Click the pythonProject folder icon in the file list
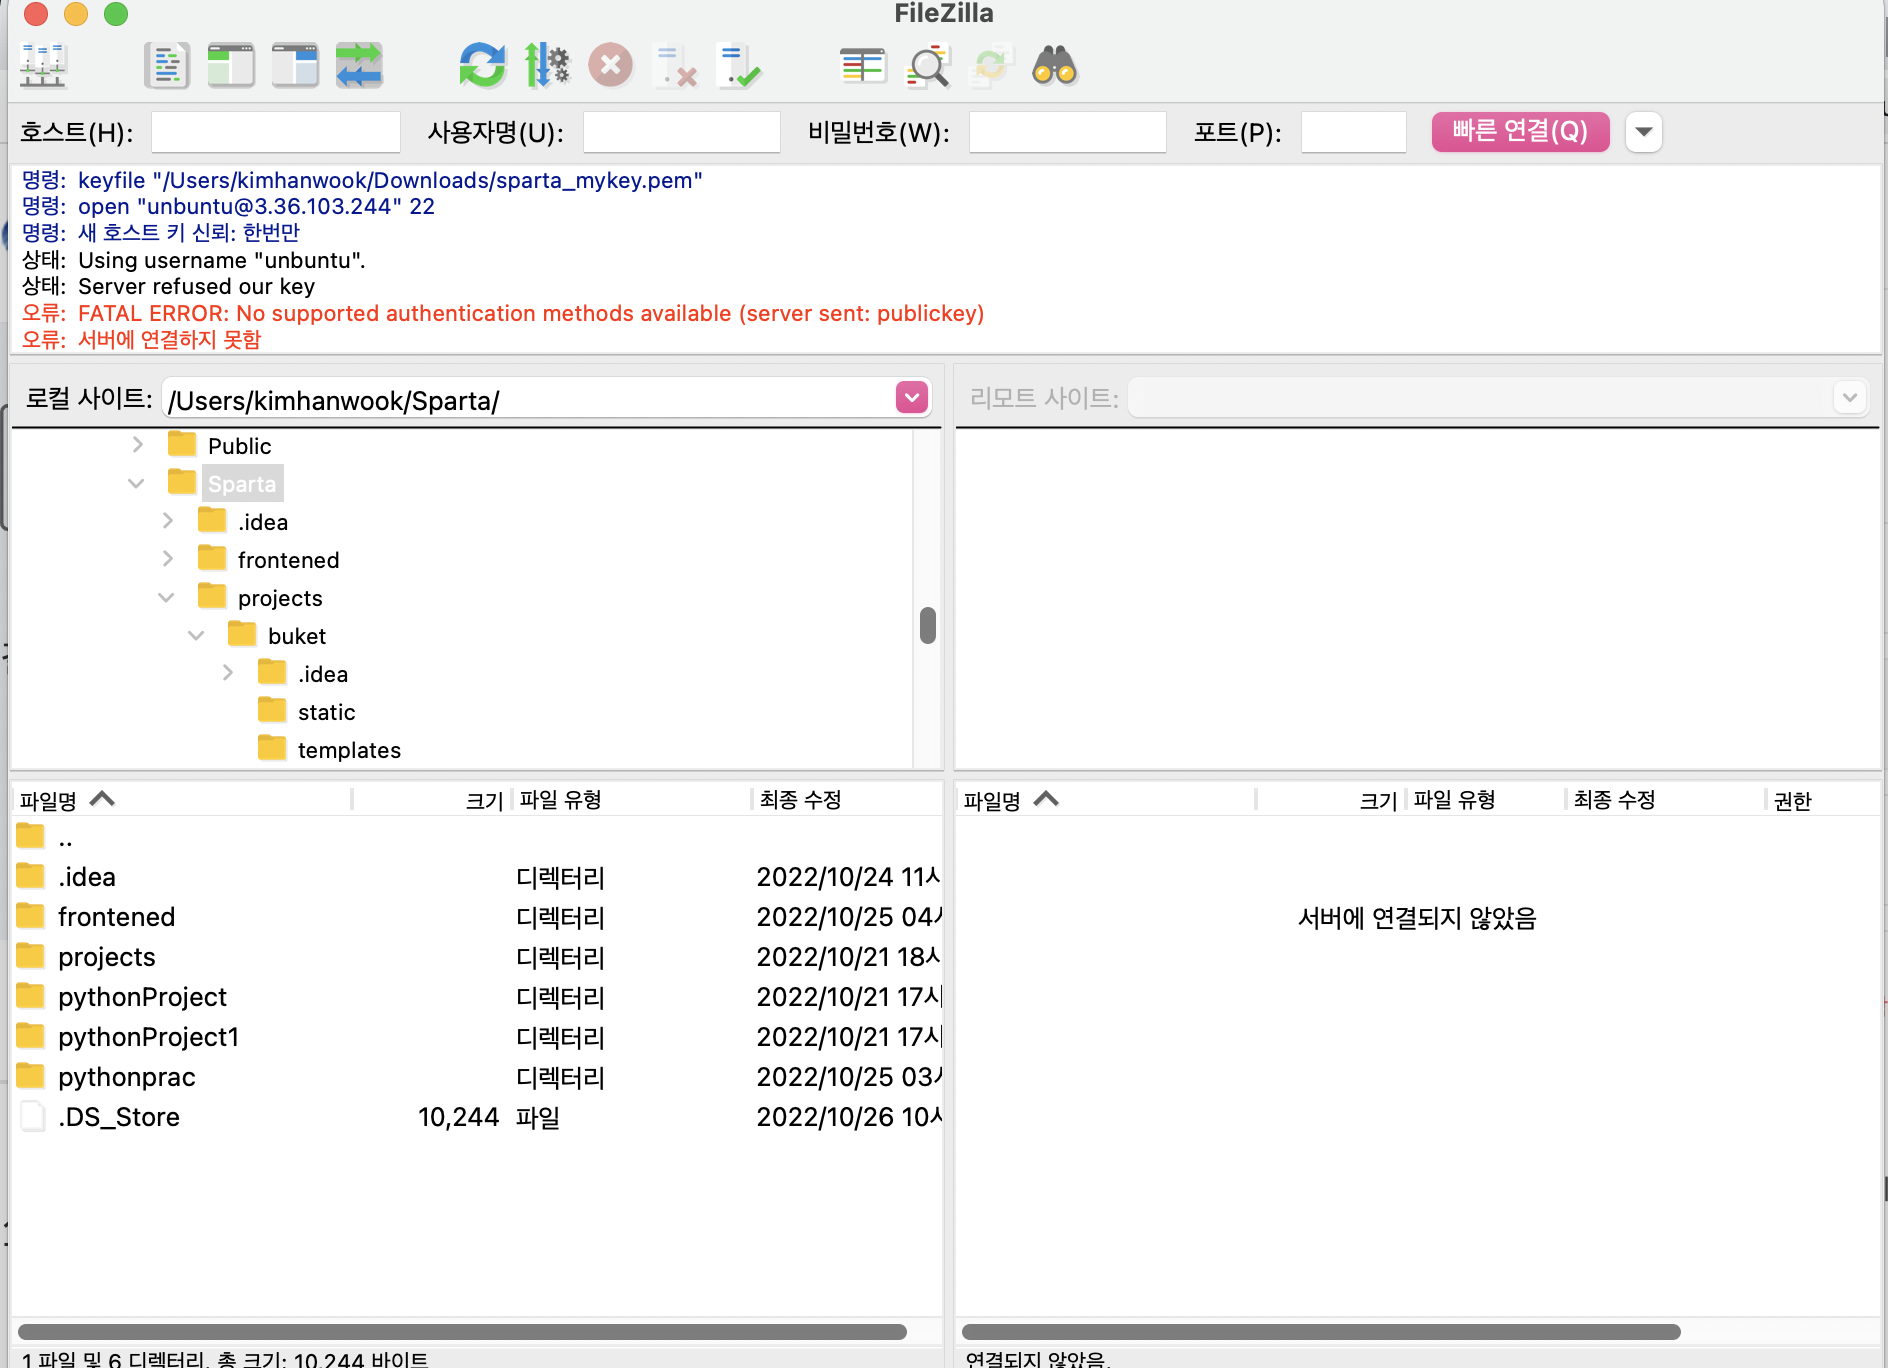1888x1368 pixels. click(x=31, y=996)
